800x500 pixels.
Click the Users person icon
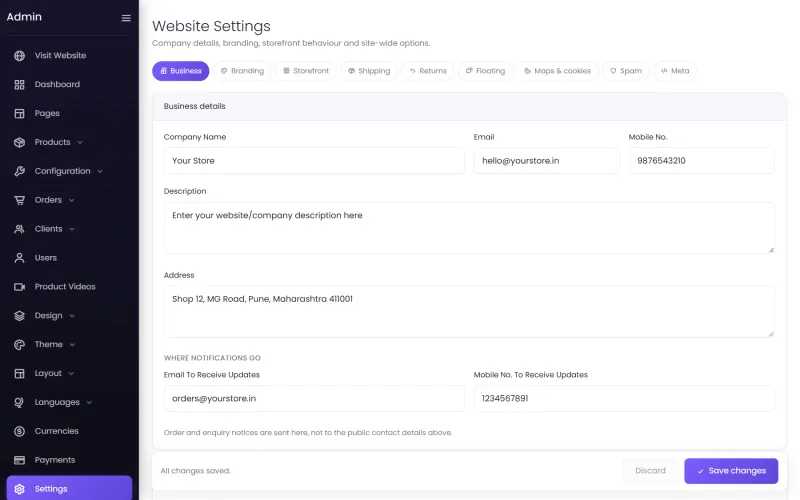pyautogui.click(x=19, y=258)
